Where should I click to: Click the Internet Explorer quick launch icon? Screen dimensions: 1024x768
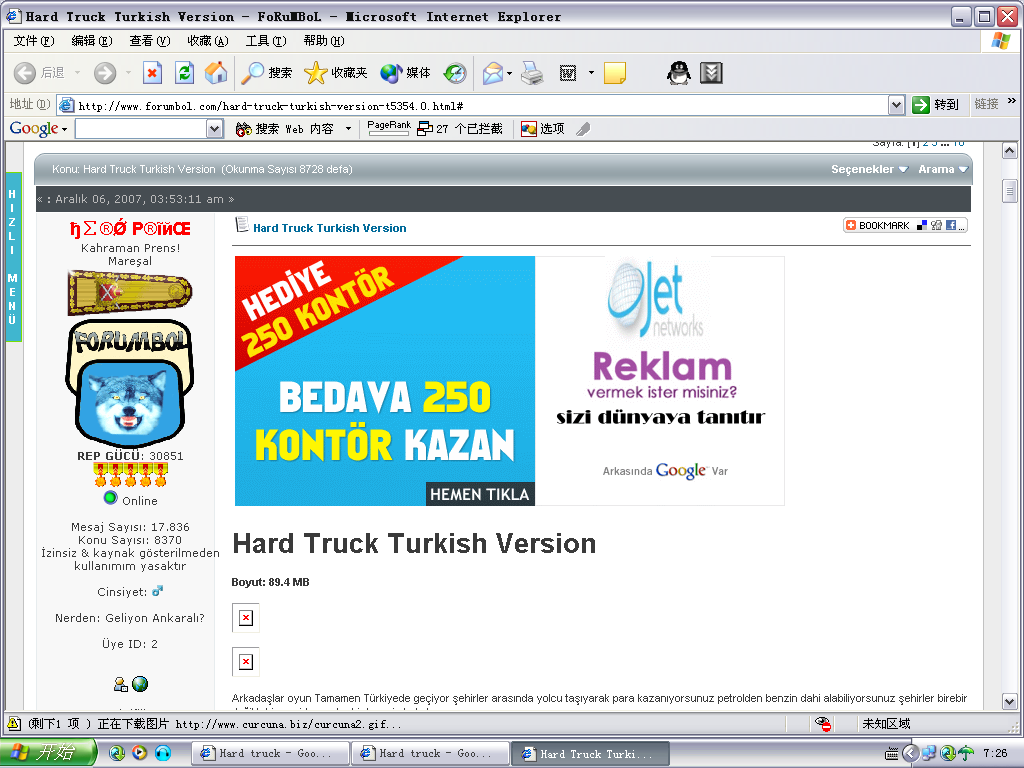[117, 753]
